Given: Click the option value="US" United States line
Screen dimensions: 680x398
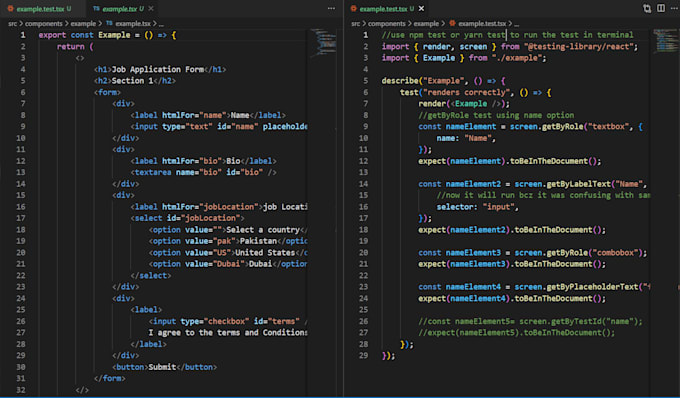Looking at the screenshot, I should pos(228,253).
